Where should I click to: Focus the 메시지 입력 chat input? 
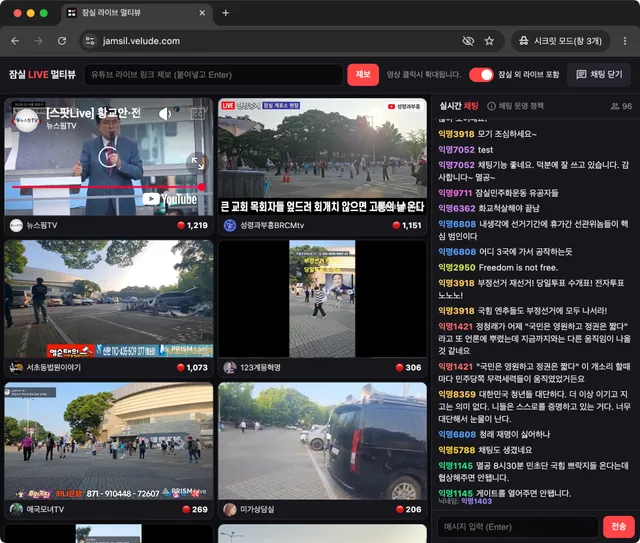[x=518, y=527]
